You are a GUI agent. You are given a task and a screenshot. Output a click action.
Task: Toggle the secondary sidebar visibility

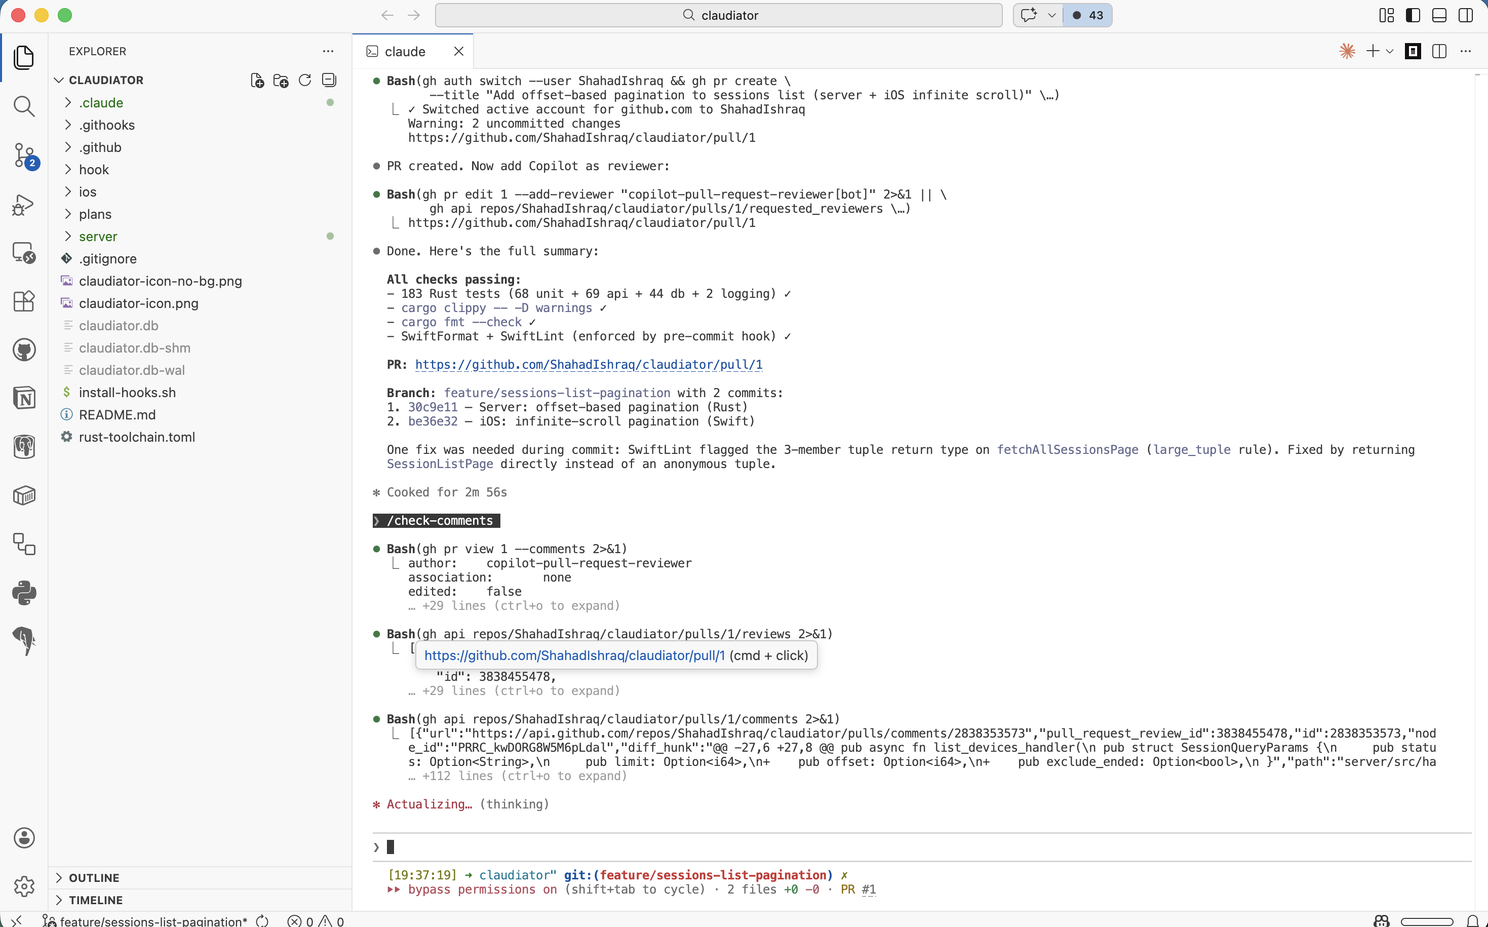click(1465, 15)
